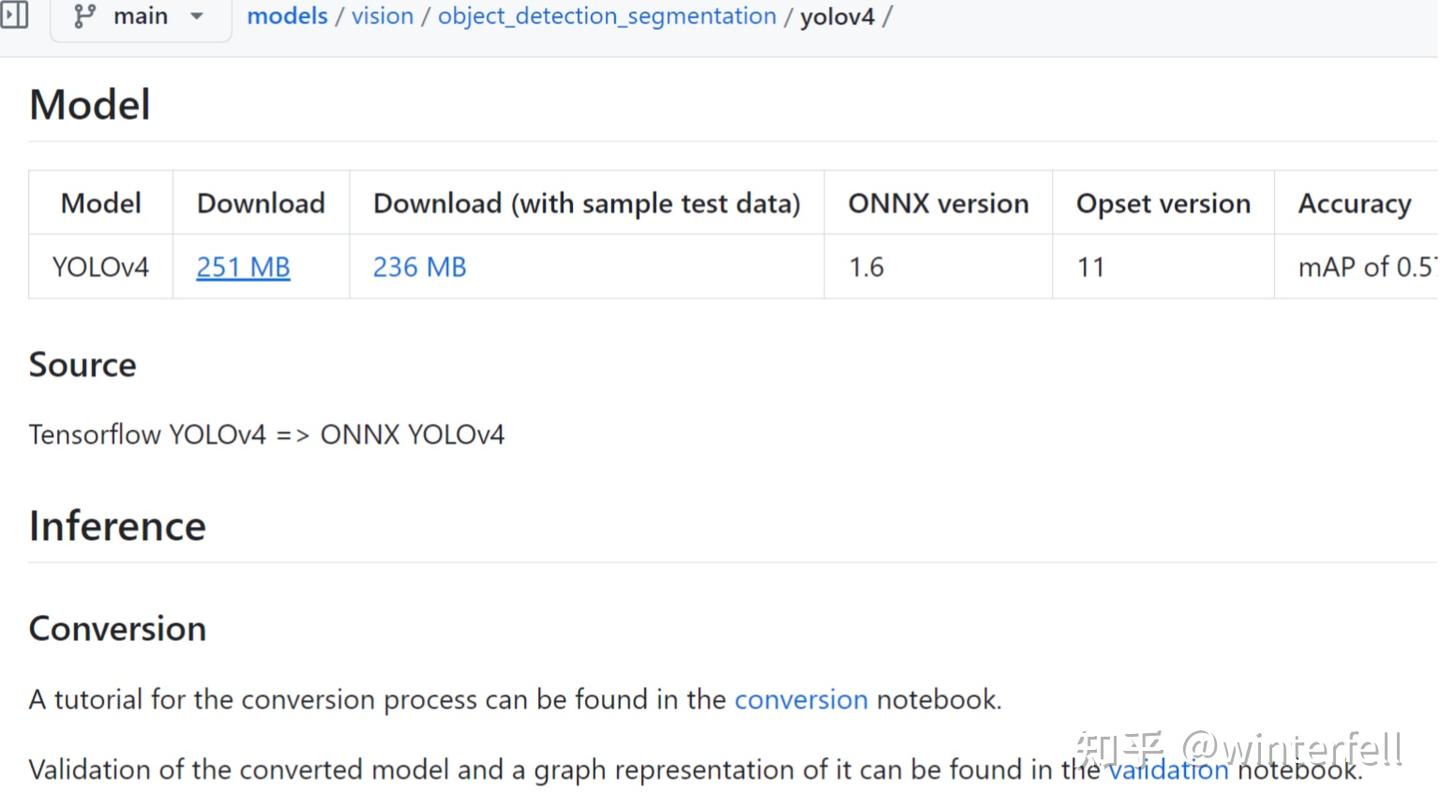Open the validation notebook link
The image size is (1440, 808).
(x=1167, y=769)
